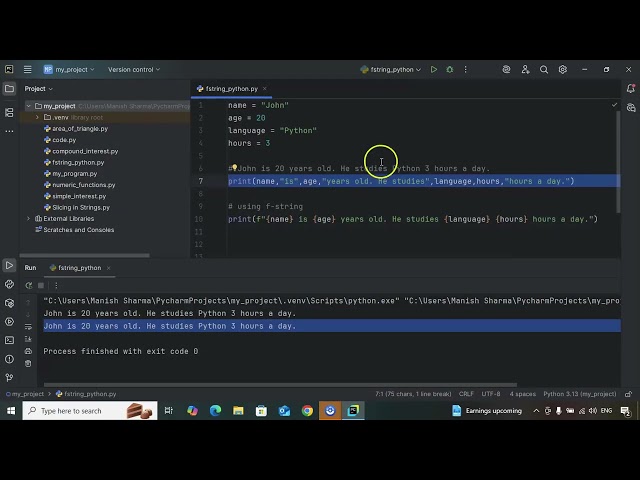
Task: Open Run toolbar more options ellipsis
Action: [56, 285]
